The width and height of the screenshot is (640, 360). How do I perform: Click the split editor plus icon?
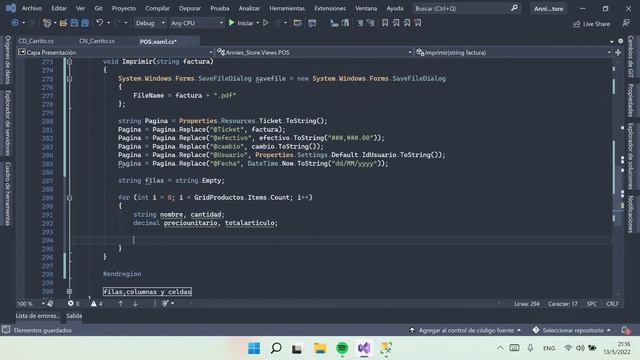pyautogui.click(x=618, y=52)
